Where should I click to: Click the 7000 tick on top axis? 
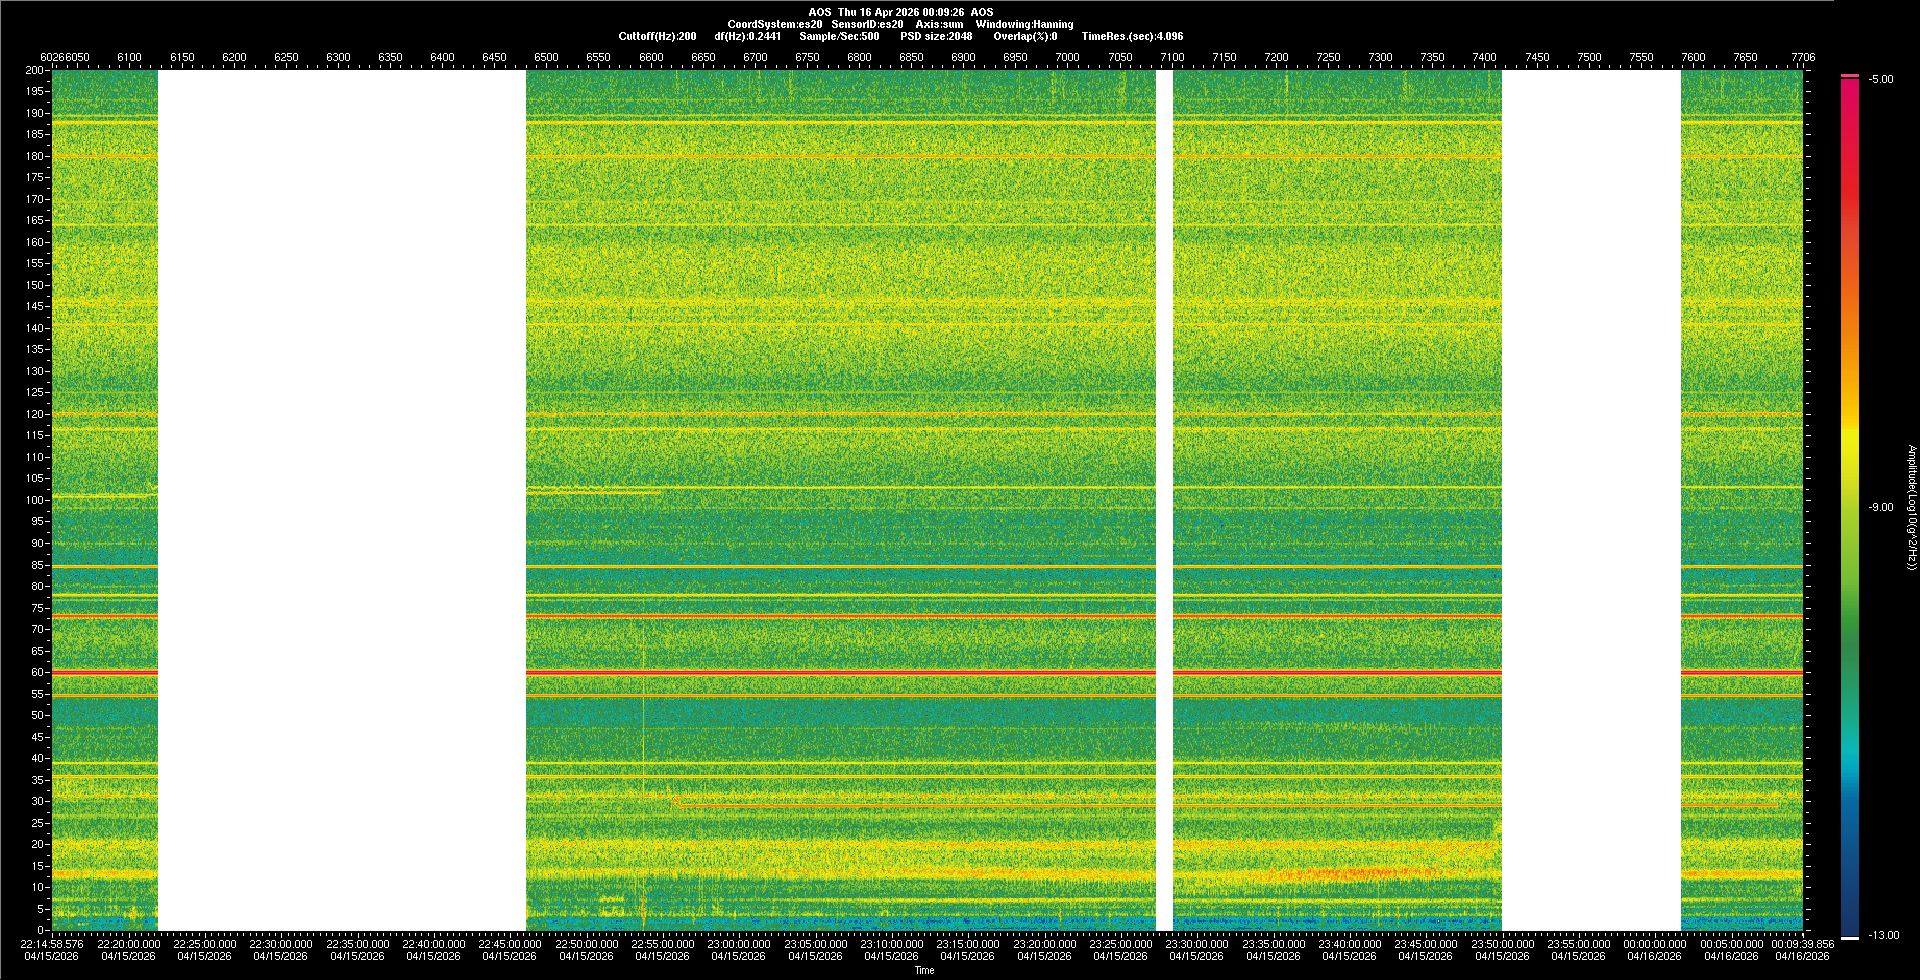point(1067,57)
